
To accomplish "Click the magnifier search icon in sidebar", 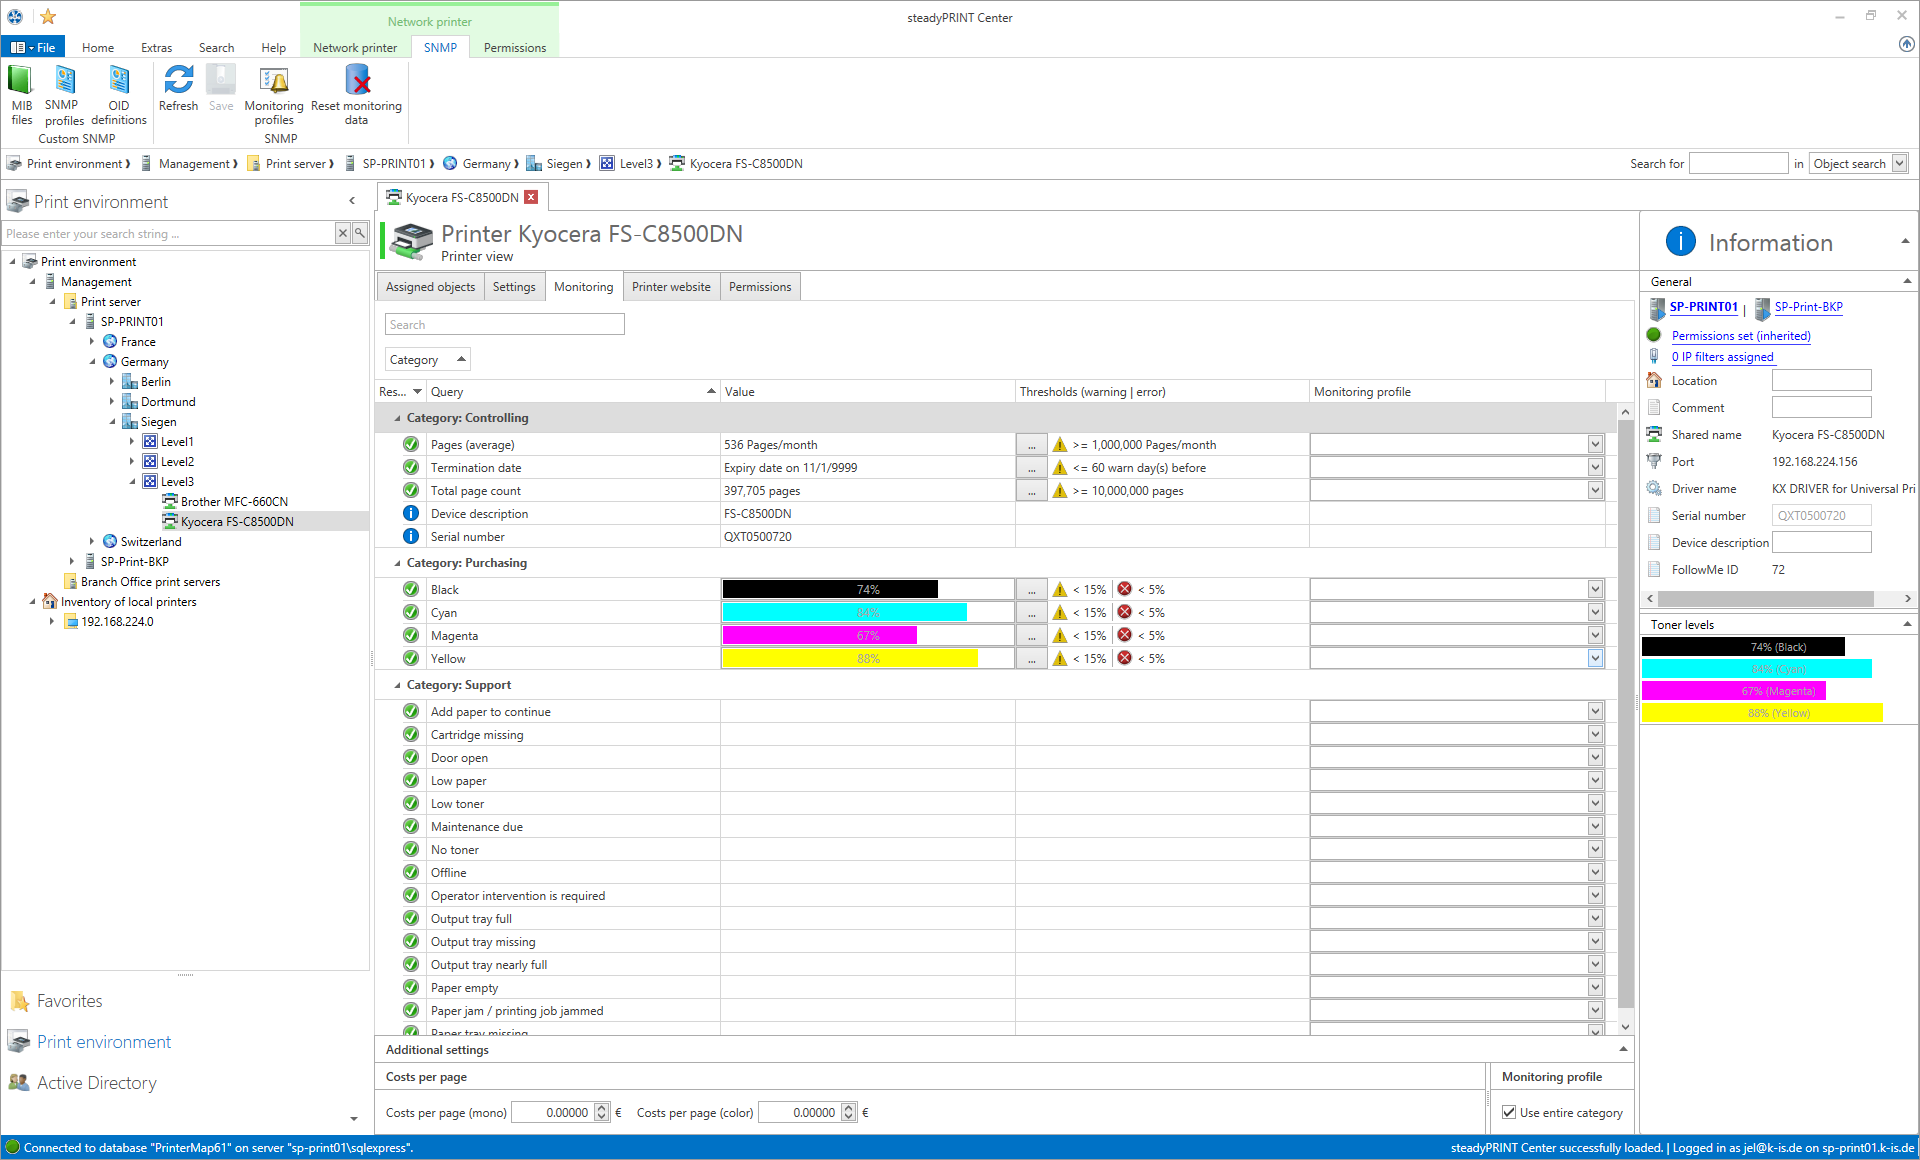I will 360,233.
